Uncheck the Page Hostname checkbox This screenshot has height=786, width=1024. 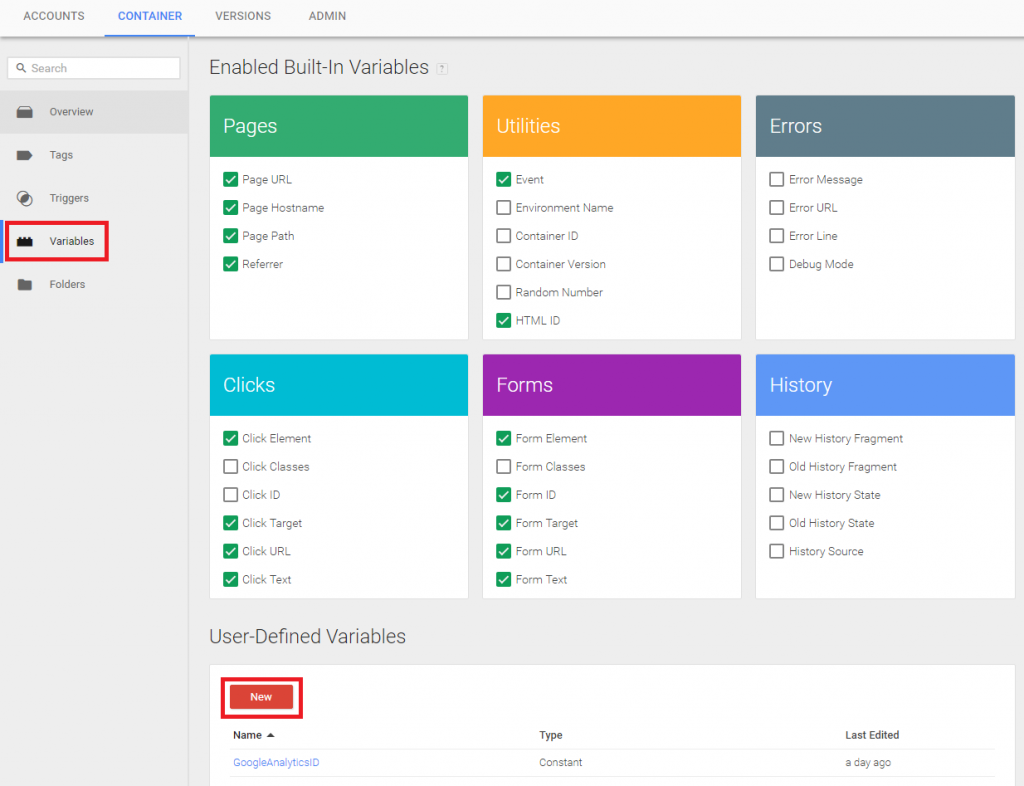231,208
